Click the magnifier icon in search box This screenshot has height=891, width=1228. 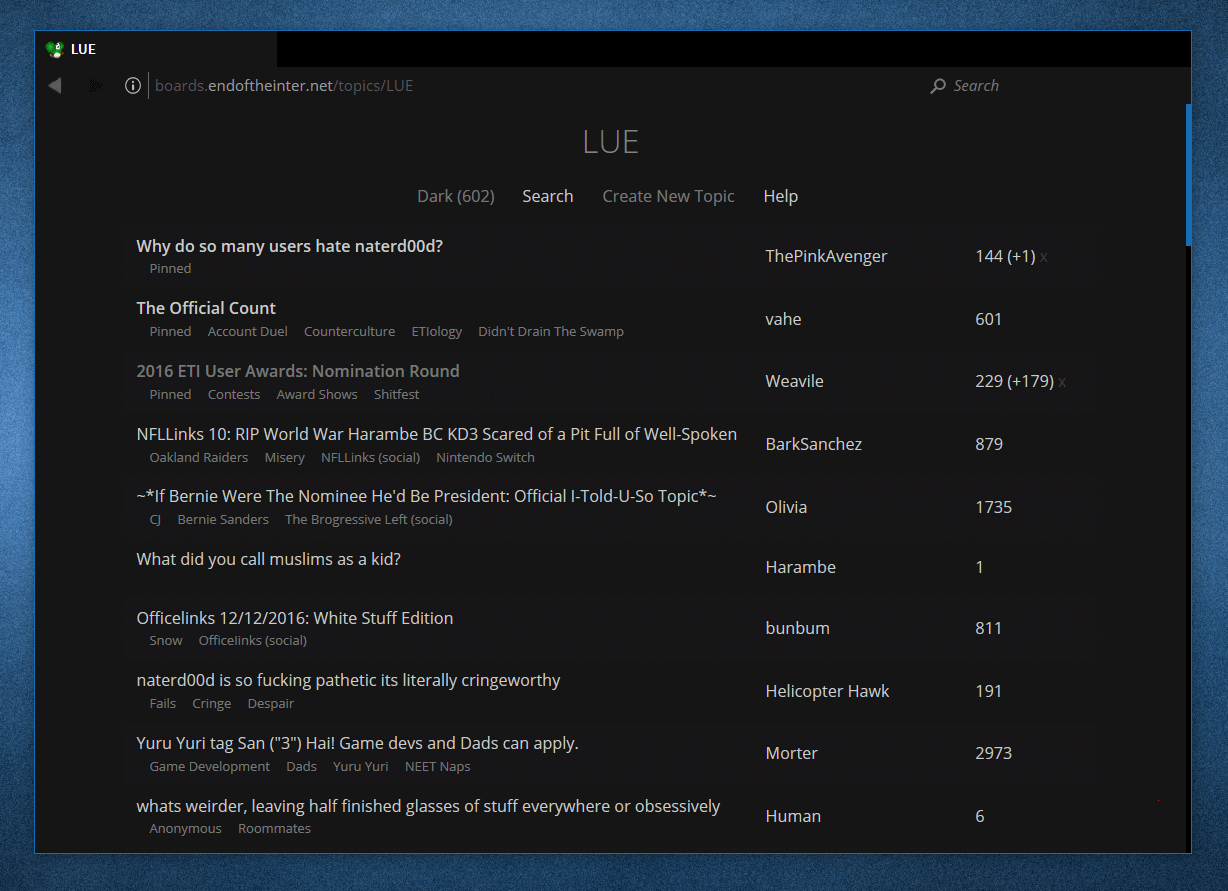[938, 86]
